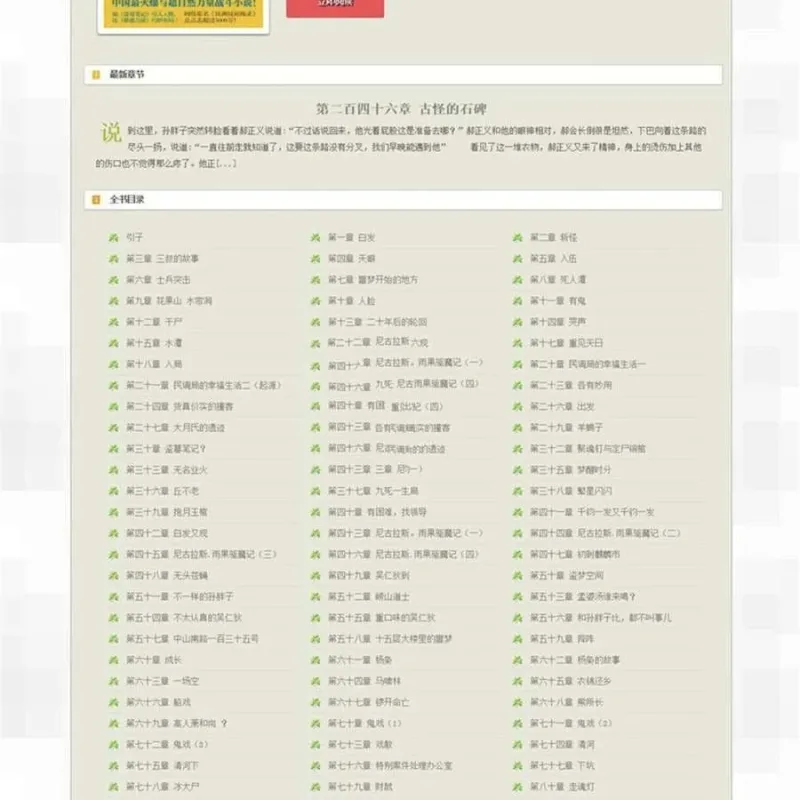This screenshot has height=800, width=800.
Task: Go to 第七十六章 特别案件处理办公室
Action: [390, 766]
